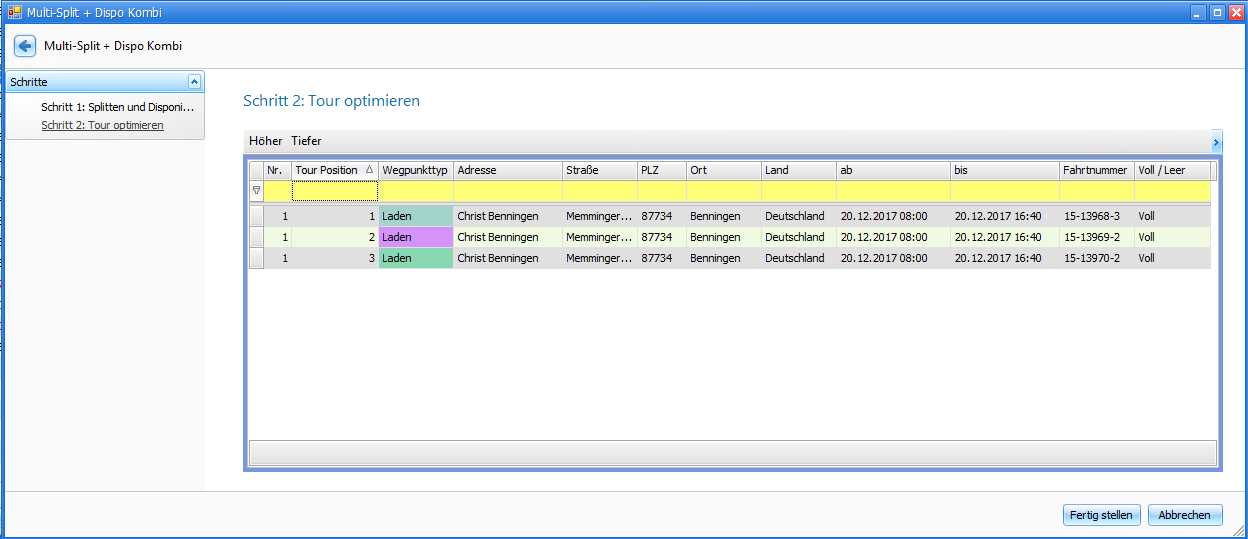Click the toolbar overflow arrow at right
Viewport: 1248px width, 539px height.
click(1216, 141)
